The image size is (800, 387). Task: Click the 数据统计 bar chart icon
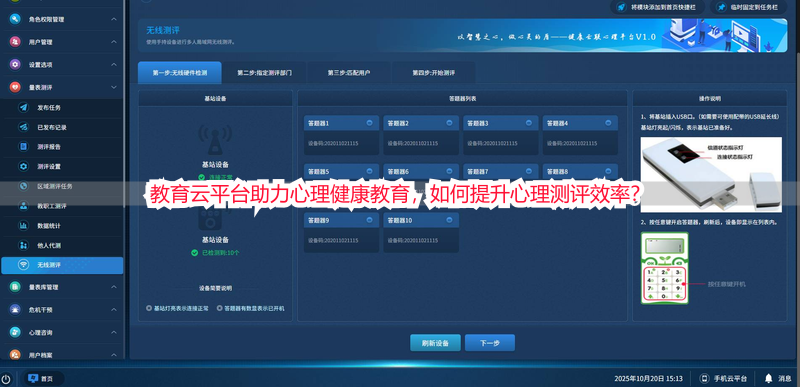pos(23,225)
